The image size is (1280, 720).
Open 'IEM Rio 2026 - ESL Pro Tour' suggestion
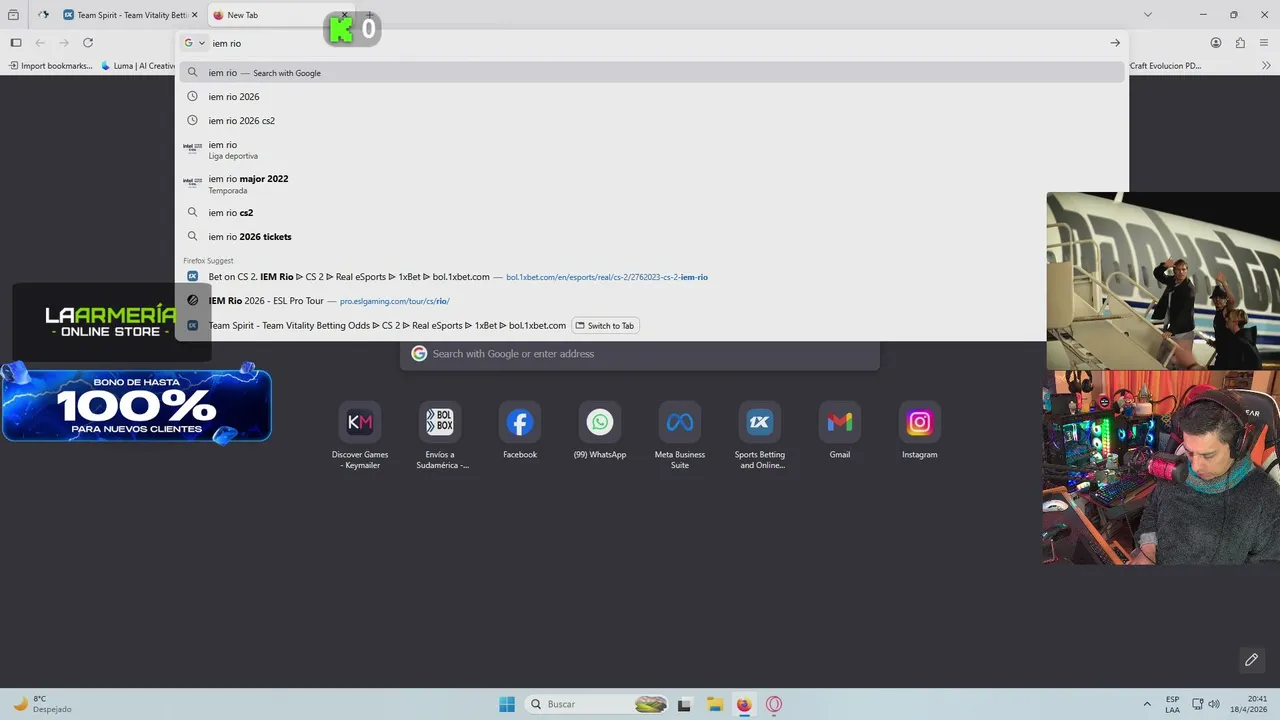(652, 301)
